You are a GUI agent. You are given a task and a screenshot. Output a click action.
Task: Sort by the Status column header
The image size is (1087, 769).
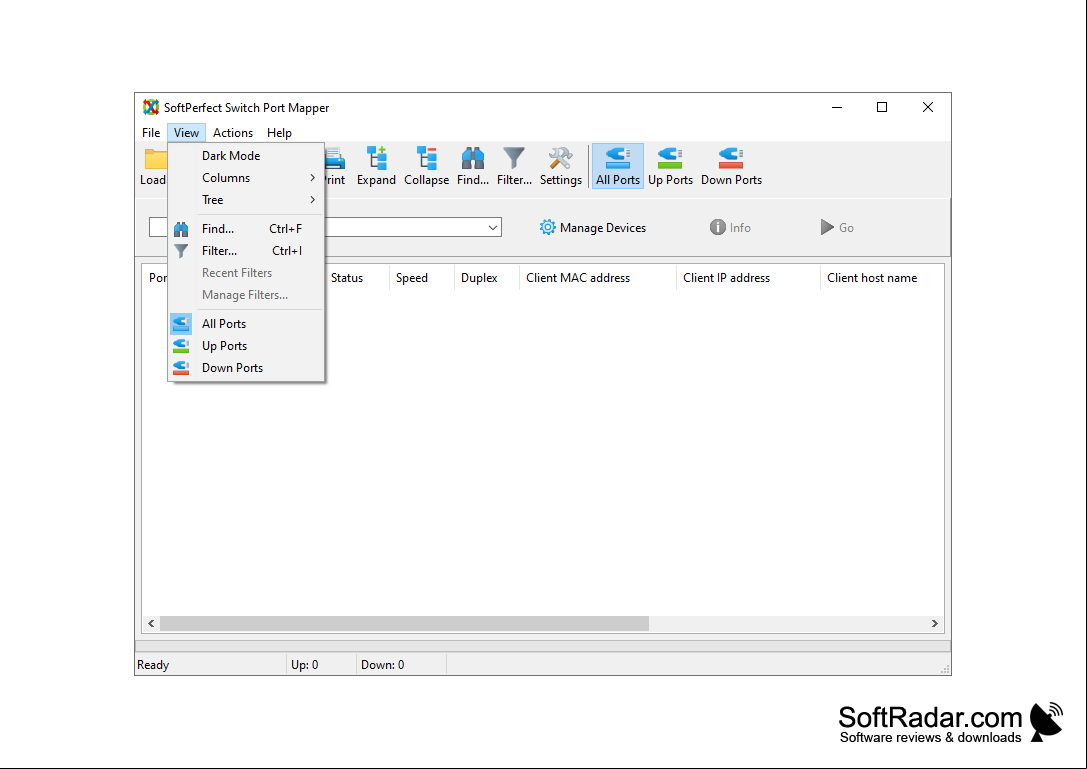pyautogui.click(x=356, y=278)
